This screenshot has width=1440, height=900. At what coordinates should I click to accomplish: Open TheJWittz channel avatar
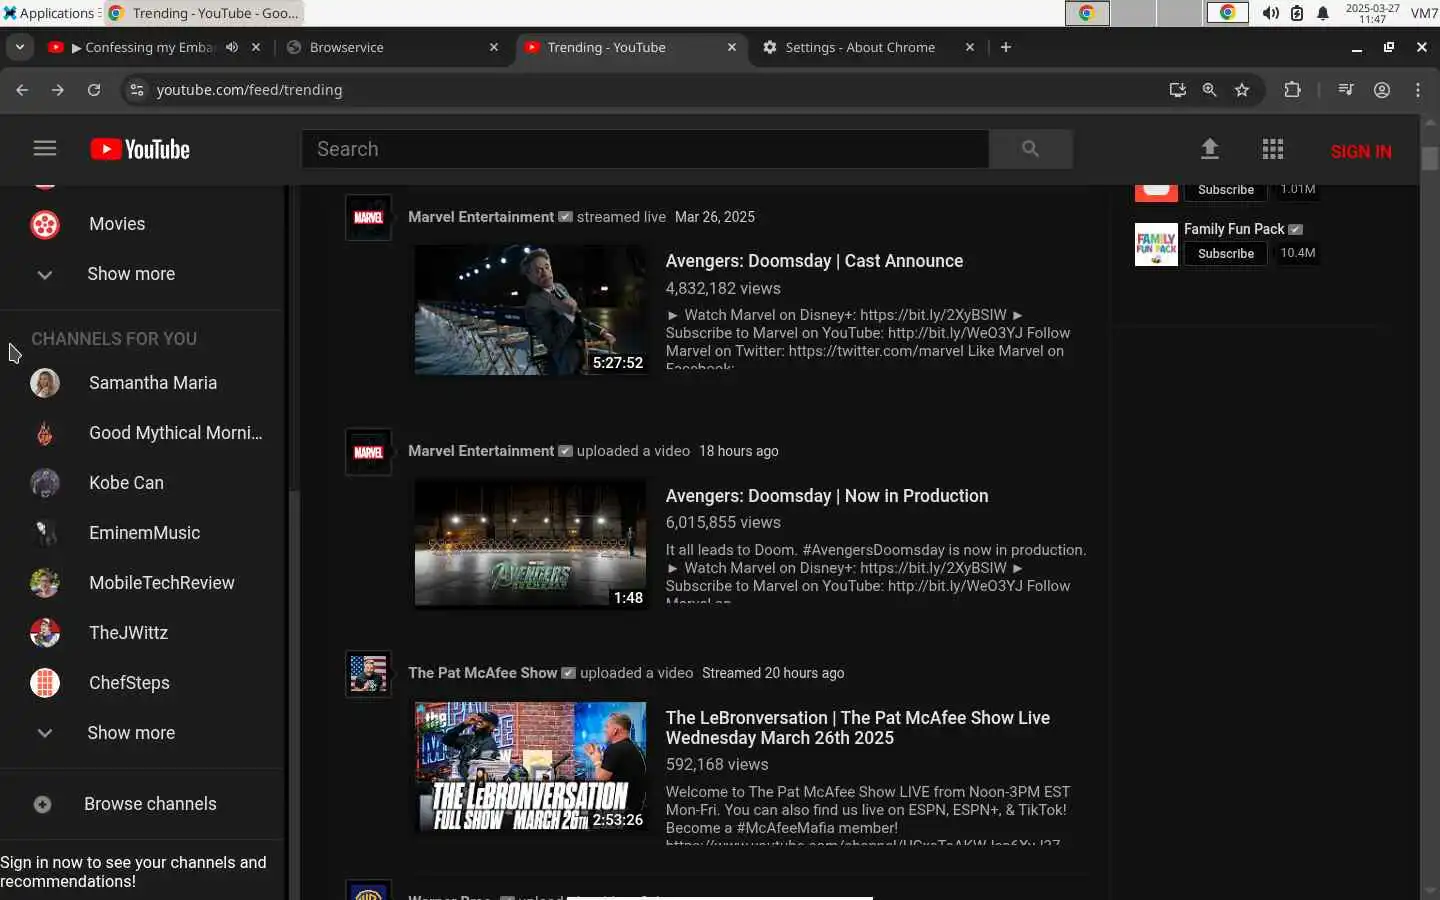coord(45,633)
